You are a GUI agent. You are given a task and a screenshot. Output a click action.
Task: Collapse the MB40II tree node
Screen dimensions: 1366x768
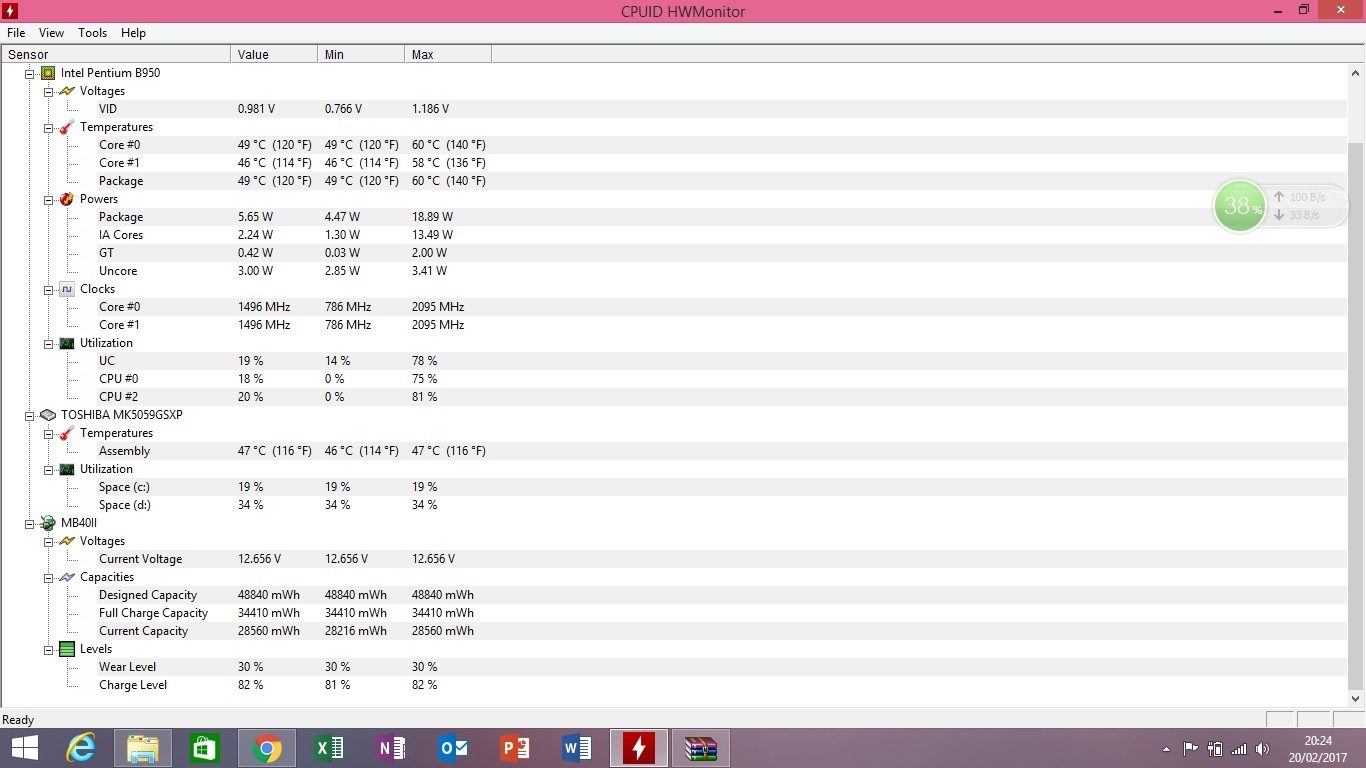(x=30, y=523)
